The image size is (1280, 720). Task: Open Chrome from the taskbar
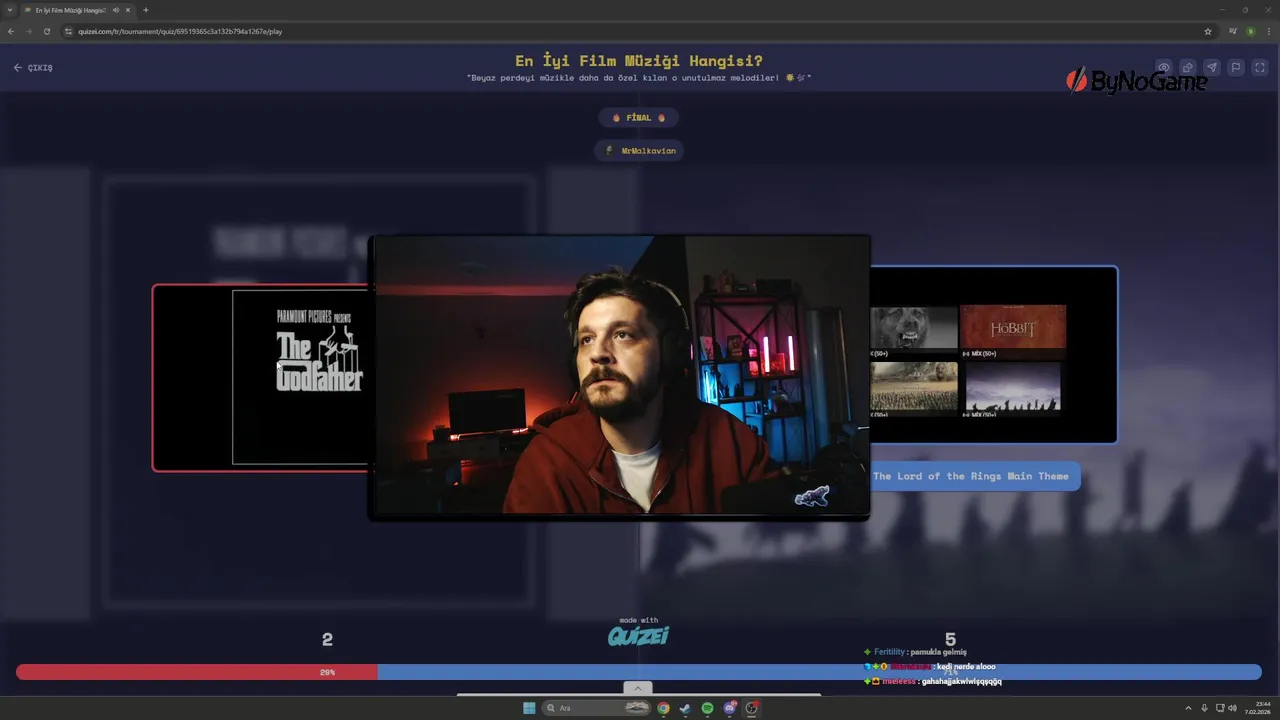click(x=663, y=708)
